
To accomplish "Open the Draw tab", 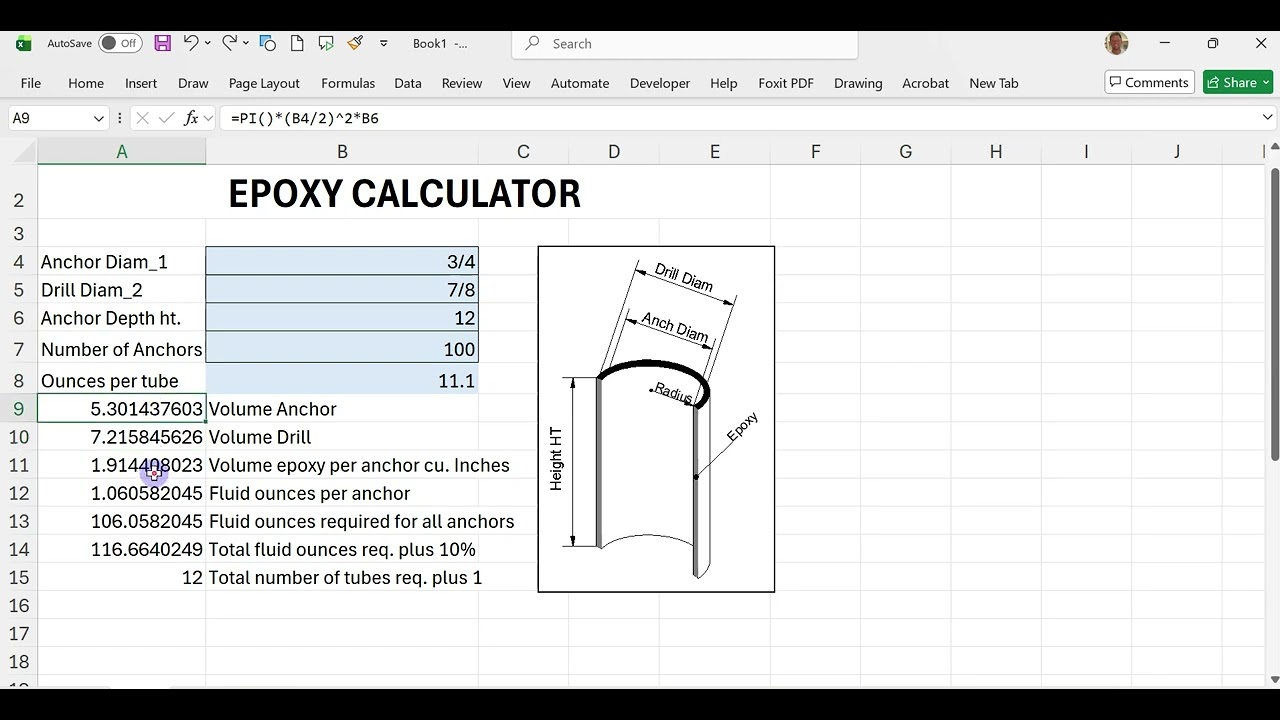I will 193,83.
